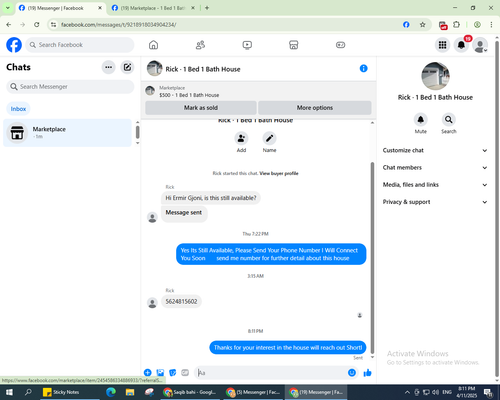Open emoji picker in message field
Screen dimensions: 500x400
(352, 373)
